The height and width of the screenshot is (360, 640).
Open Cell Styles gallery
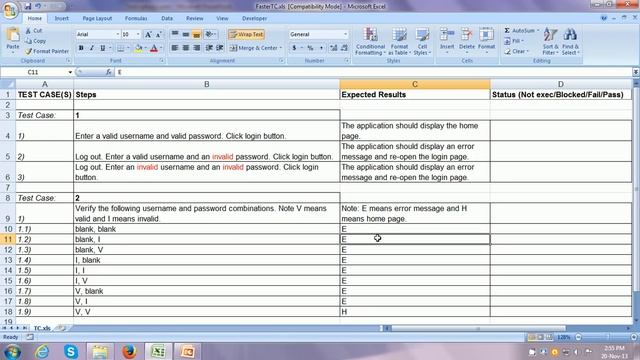coord(422,41)
